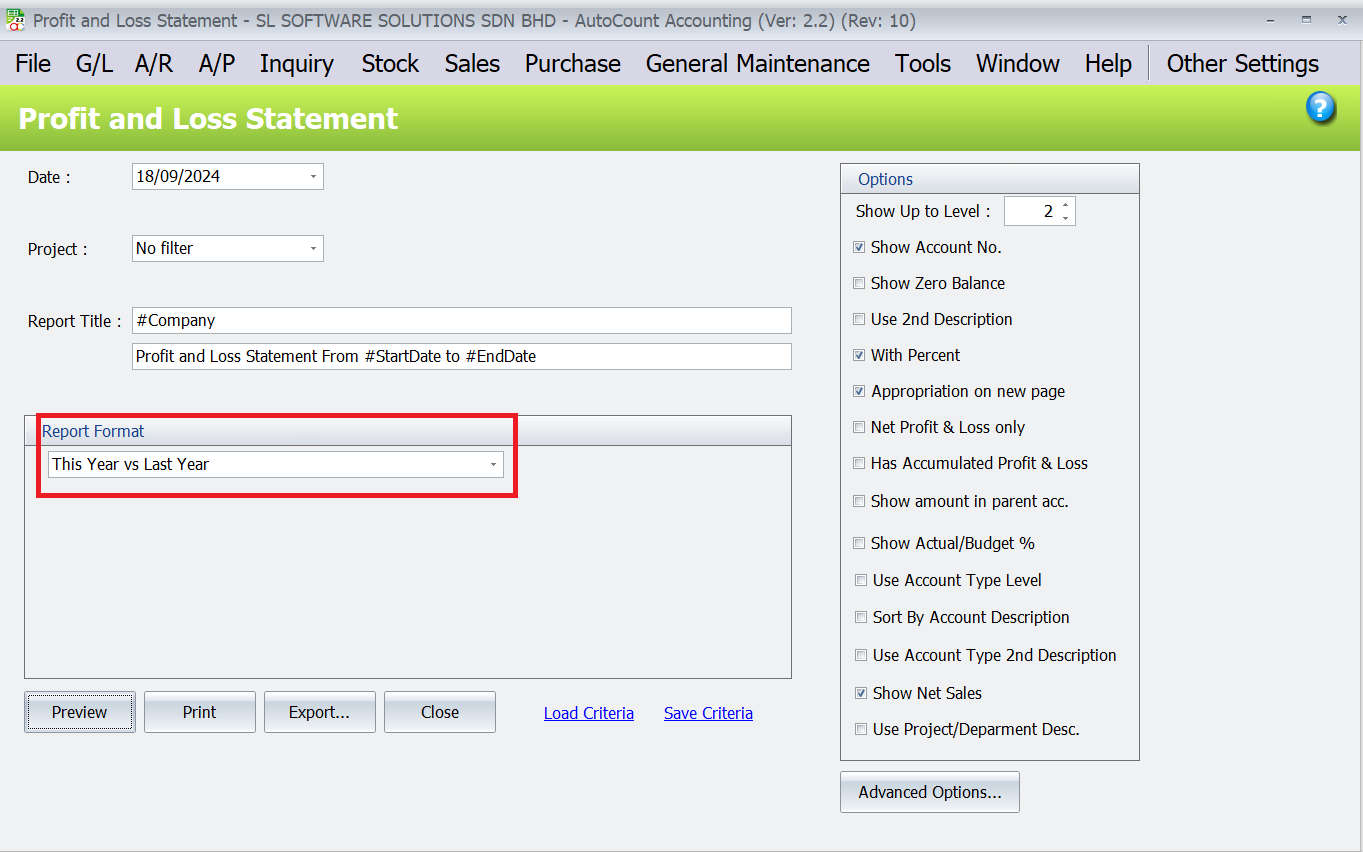
Task: Open the Advanced Options dialog
Action: pos(929,792)
